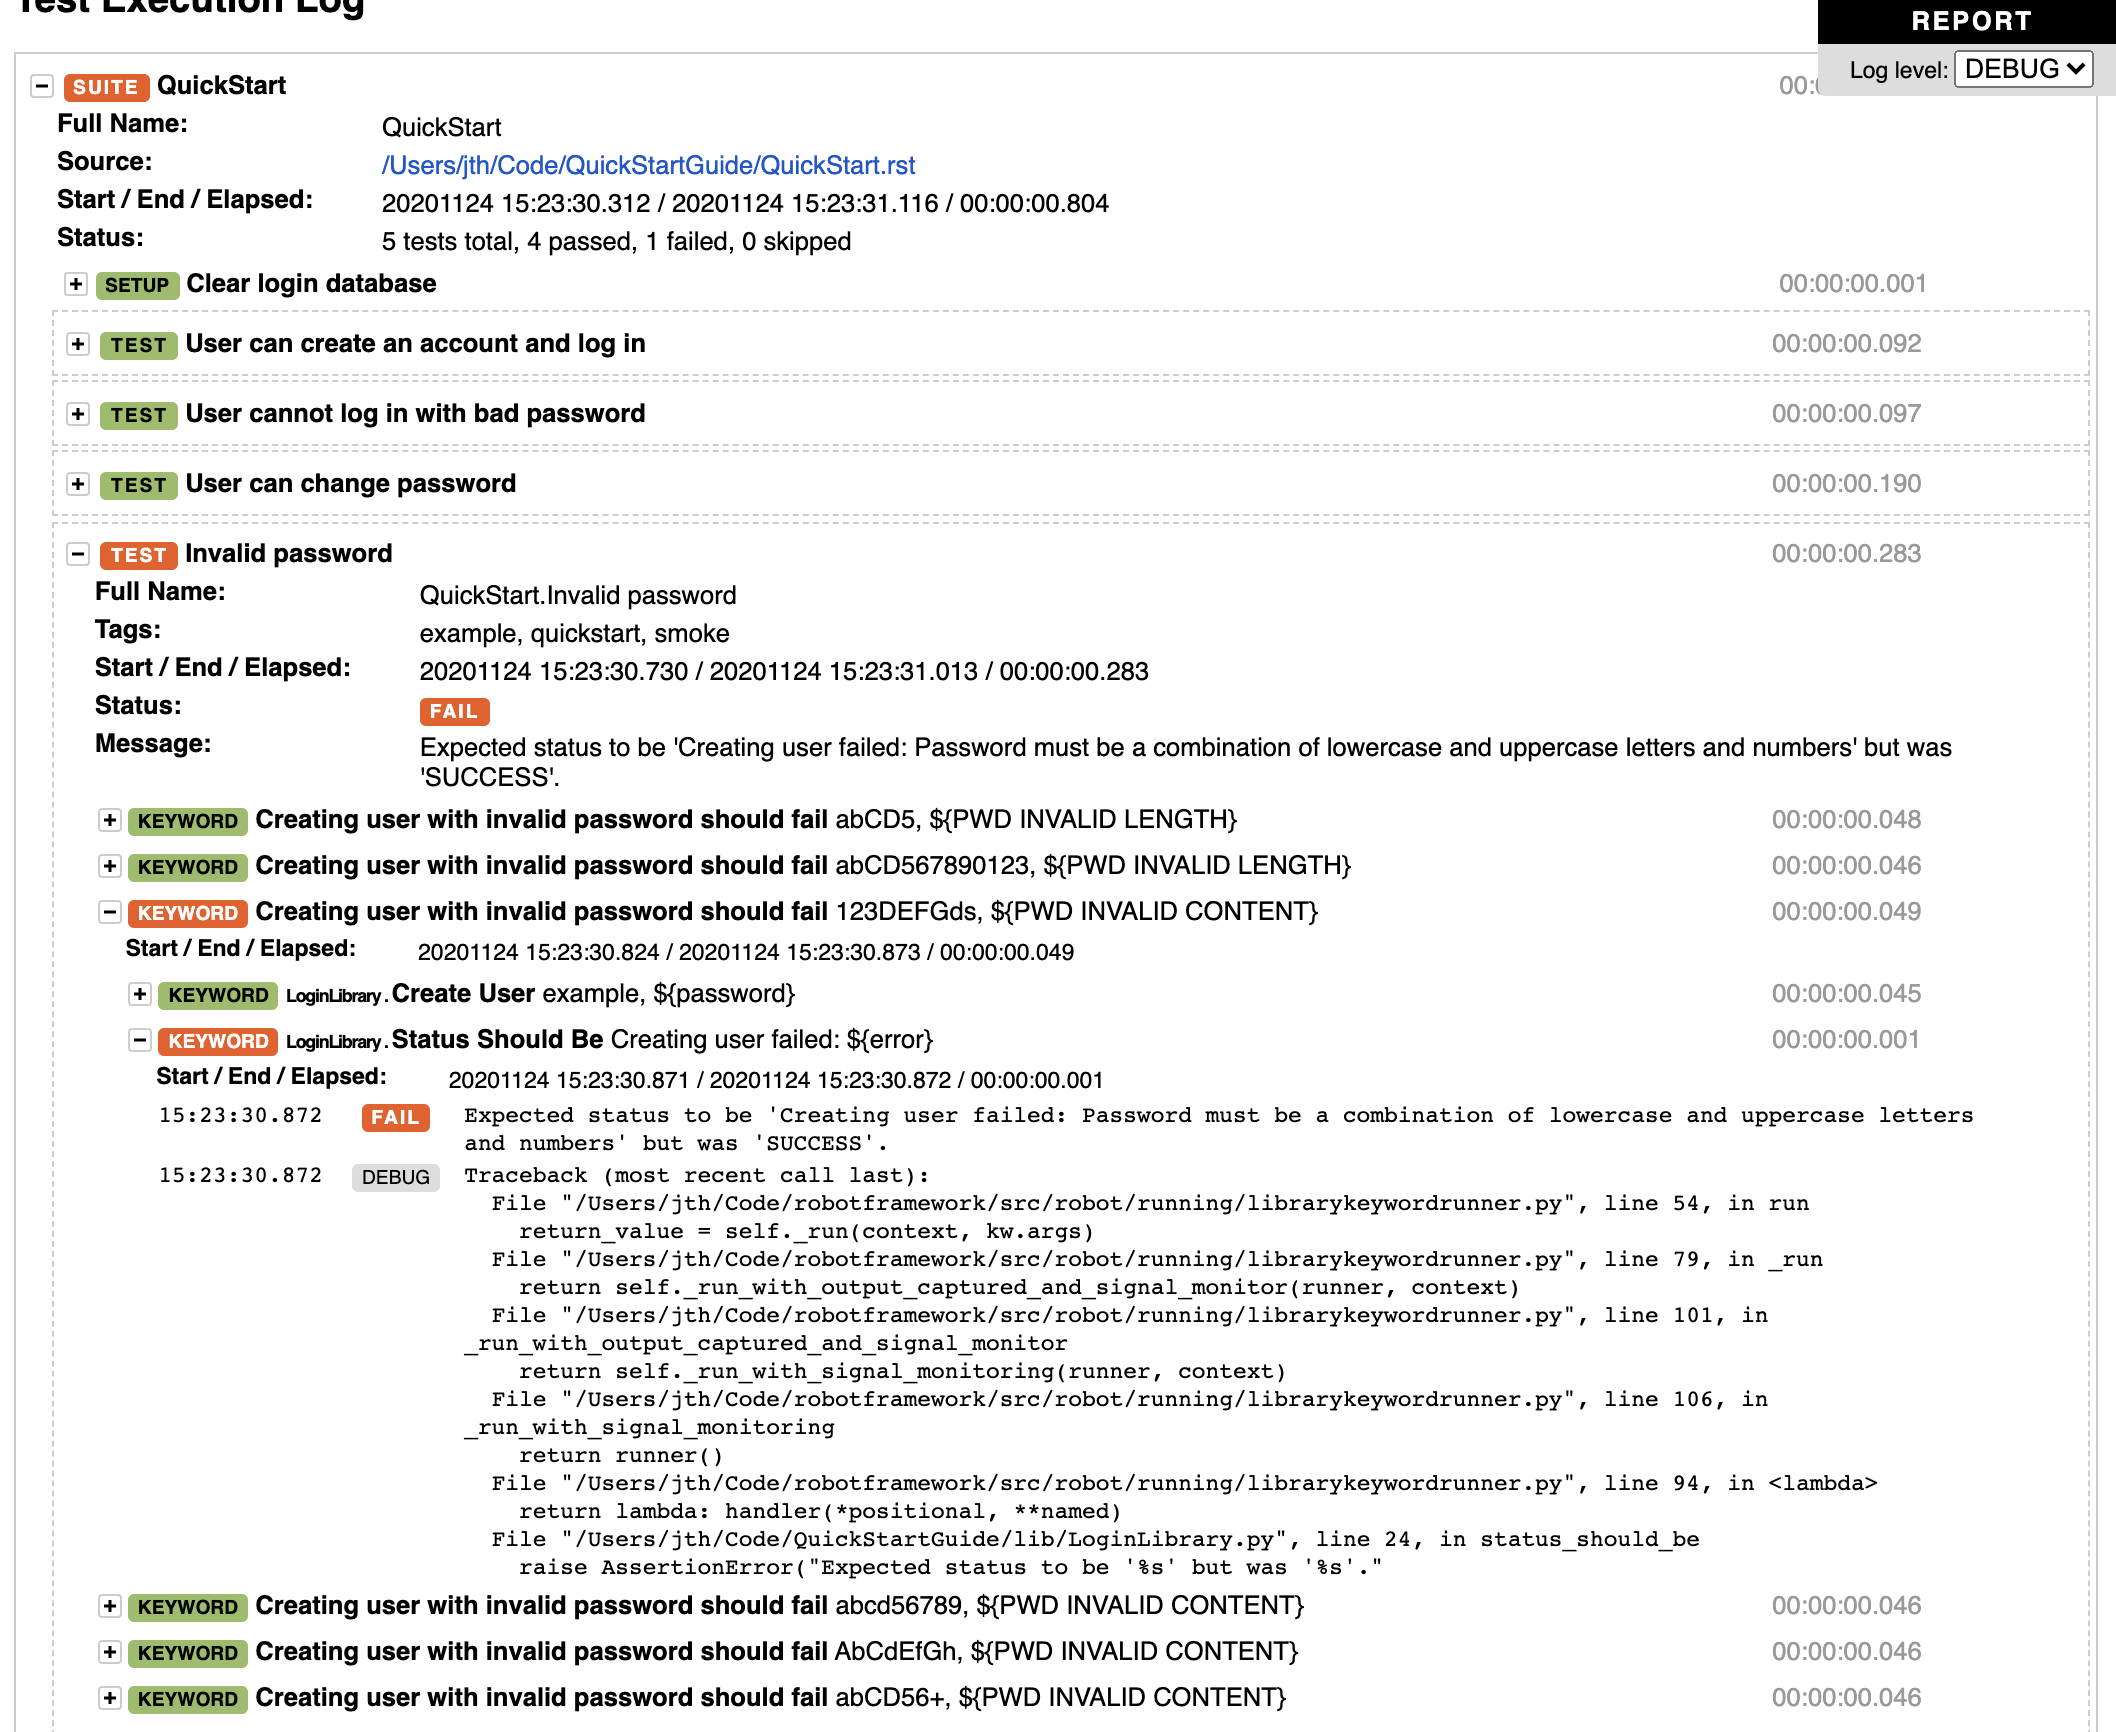Click the TEST badge for User can change password
The image size is (2116, 1732).
click(137, 485)
